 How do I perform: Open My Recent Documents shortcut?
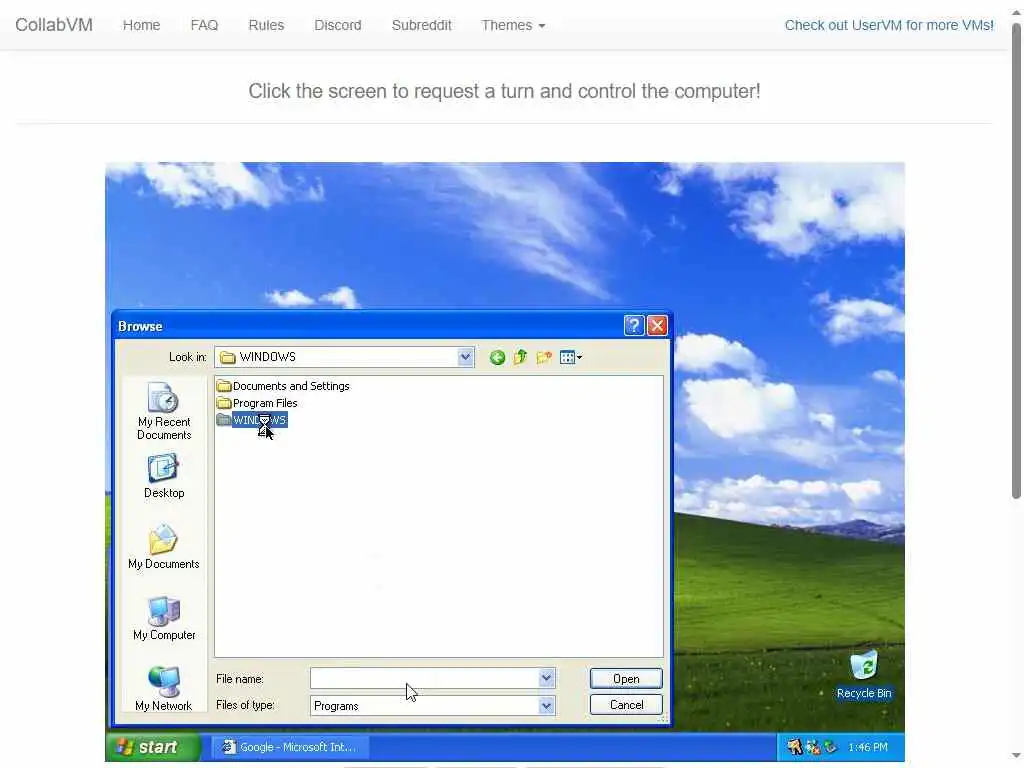pyautogui.click(x=164, y=411)
